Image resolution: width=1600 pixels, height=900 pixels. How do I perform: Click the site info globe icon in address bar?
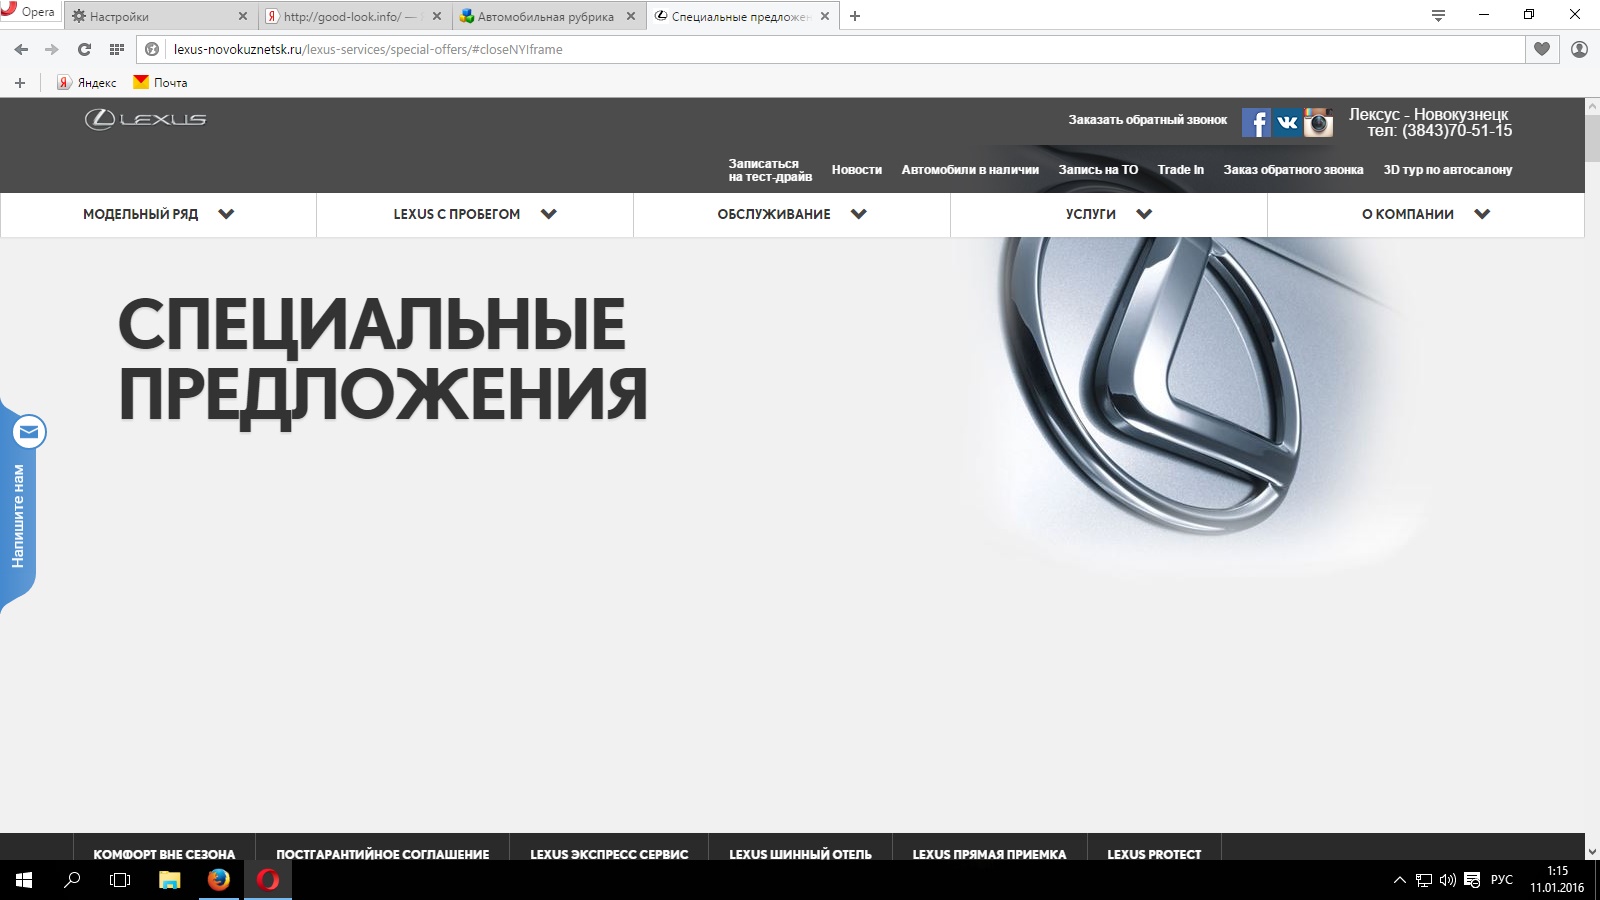click(x=152, y=49)
